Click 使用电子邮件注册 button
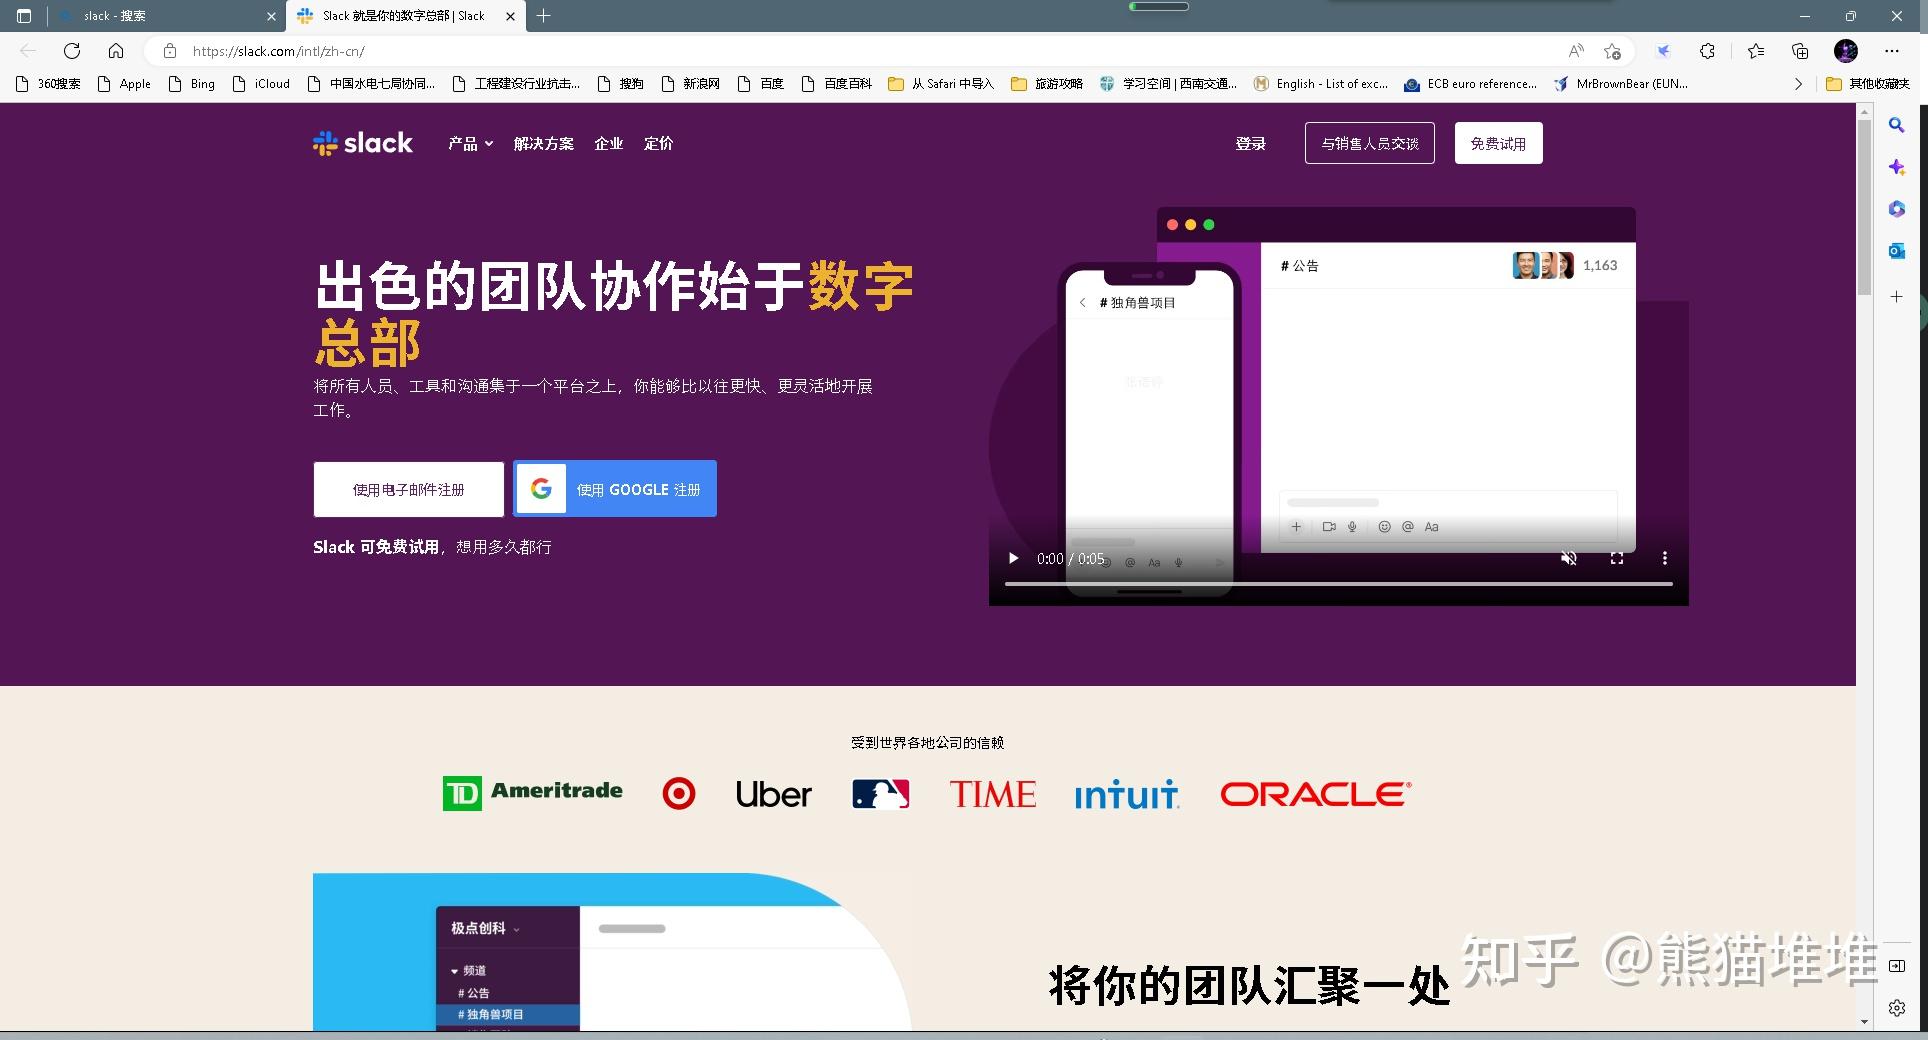Screen dimensions: 1928x1040 (408, 489)
